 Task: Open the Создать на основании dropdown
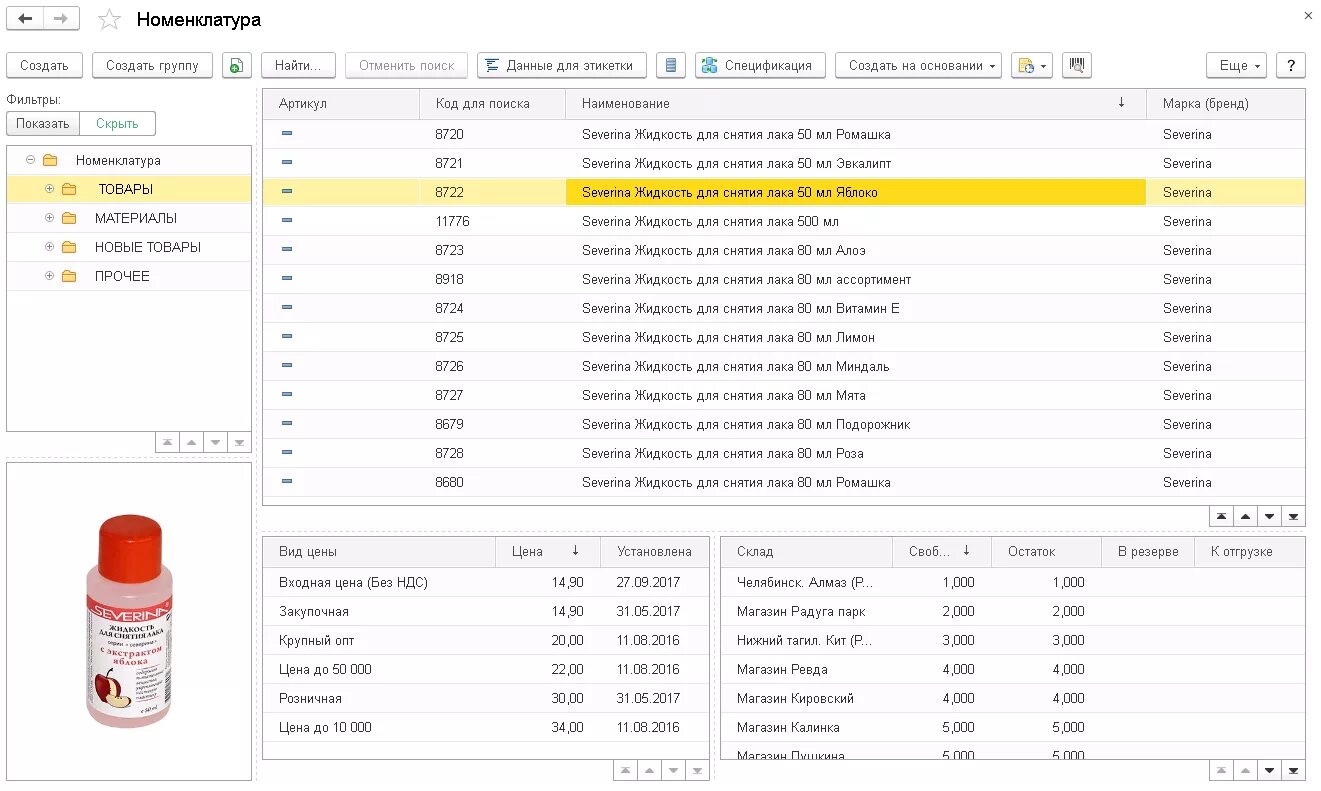[x=919, y=65]
